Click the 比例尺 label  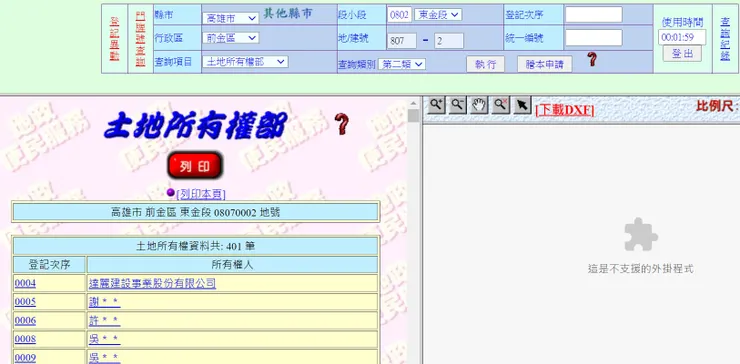click(717, 107)
